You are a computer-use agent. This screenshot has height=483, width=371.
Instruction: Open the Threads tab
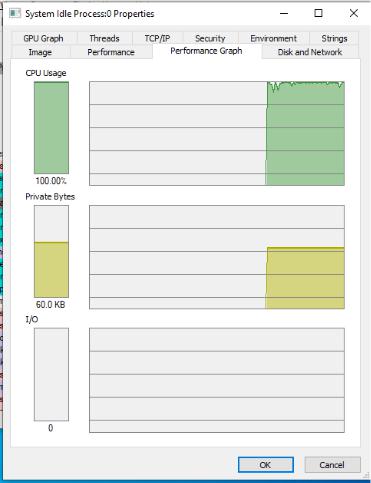point(104,38)
